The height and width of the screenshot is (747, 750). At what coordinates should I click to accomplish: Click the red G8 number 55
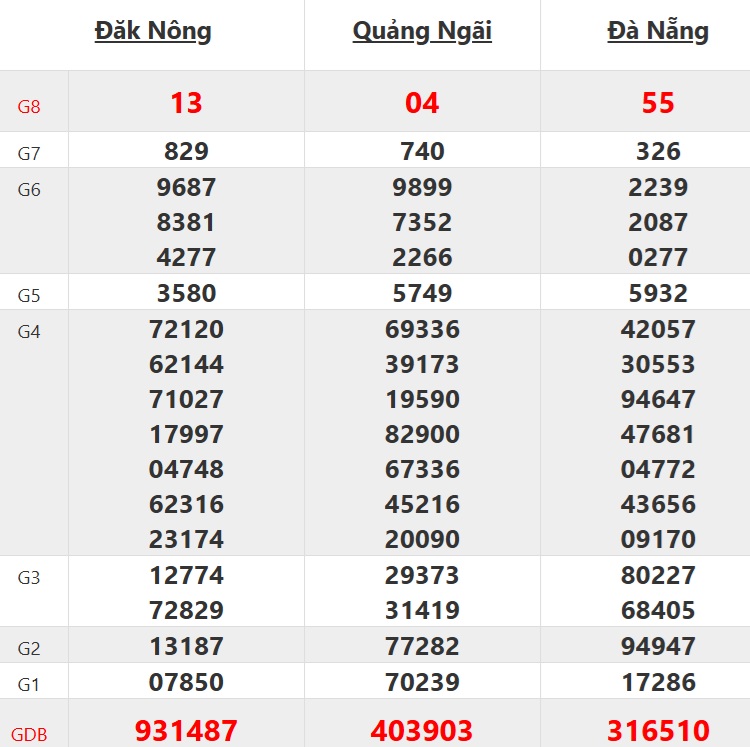(x=657, y=102)
